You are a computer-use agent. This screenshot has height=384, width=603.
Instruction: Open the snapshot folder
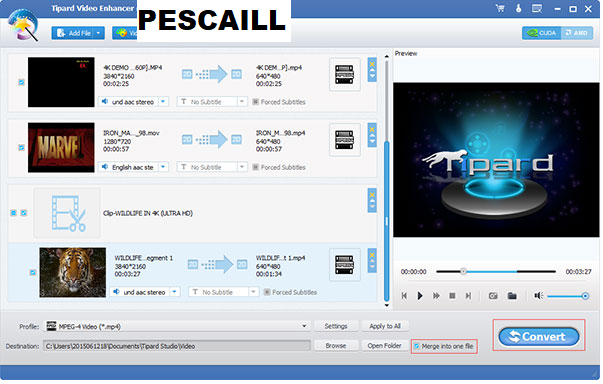(x=512, y=296)
